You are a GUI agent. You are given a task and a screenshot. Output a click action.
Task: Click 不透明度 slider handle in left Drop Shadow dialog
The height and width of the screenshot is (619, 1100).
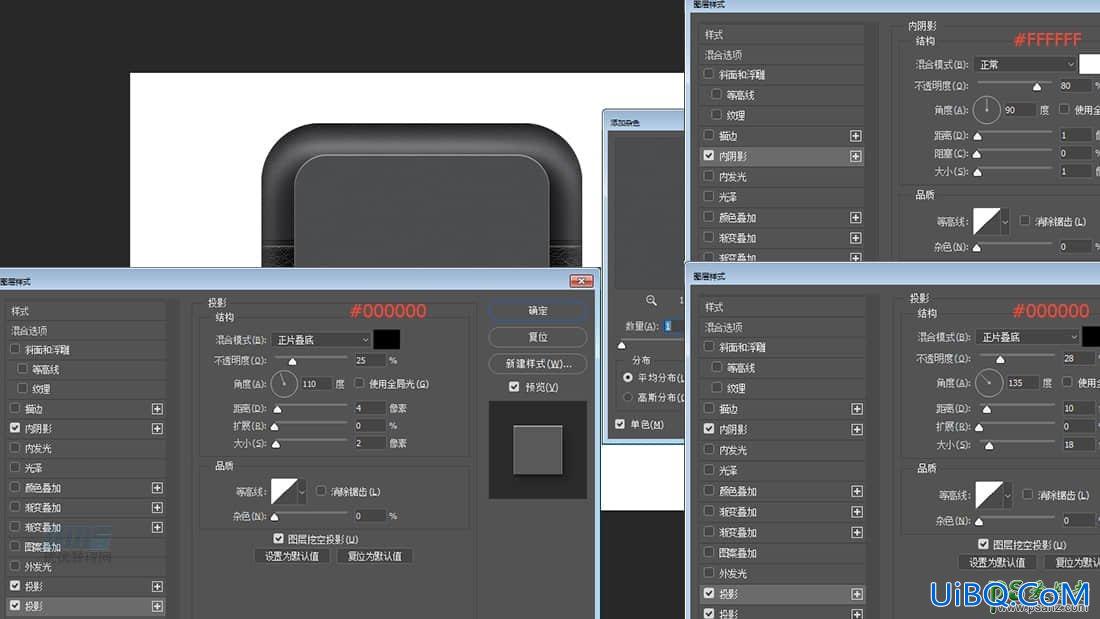[x=293, y=361]
